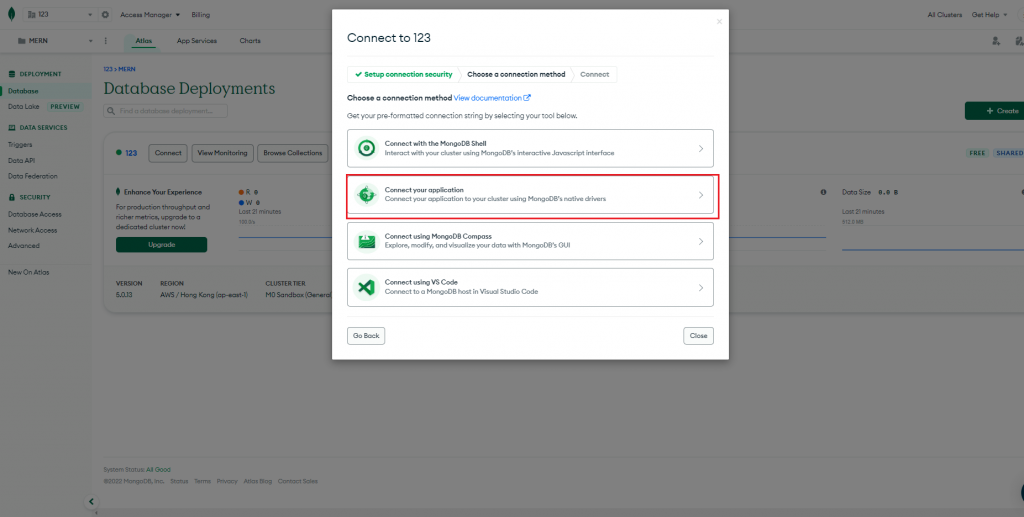Click the FREE tier badge
1024x517 pixels.
(977, 153)
